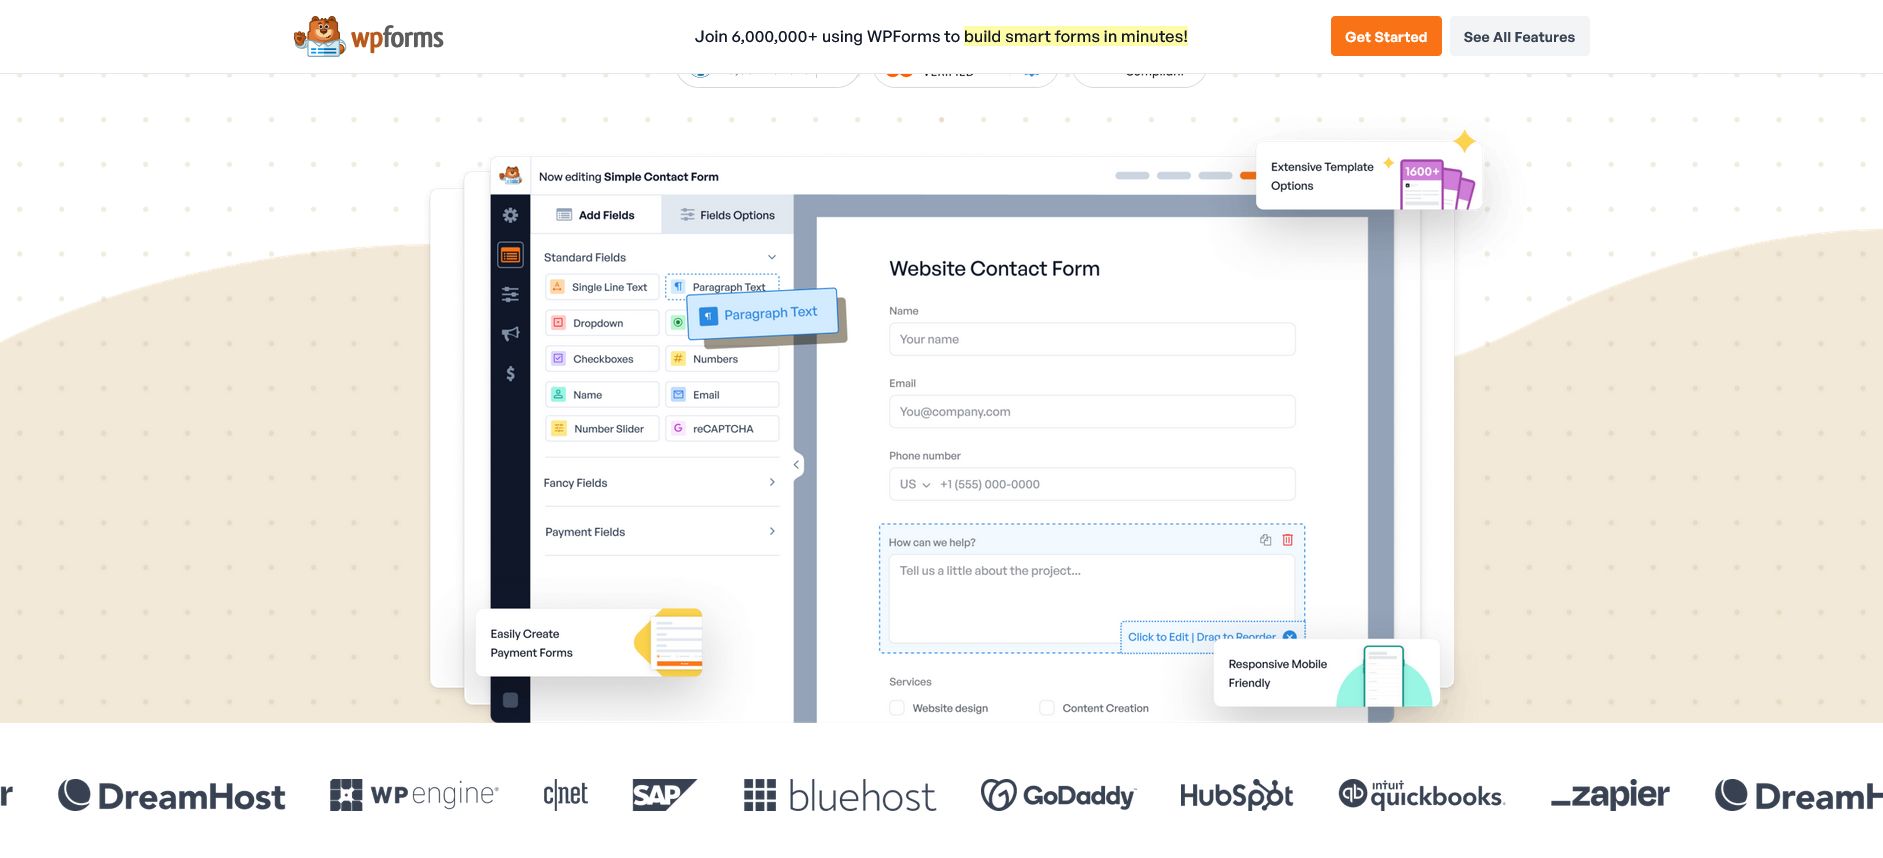Viewport: 1883px width, 858px height.
Task: Close the Click to Edit tooltip
Action: (1289, 637)
